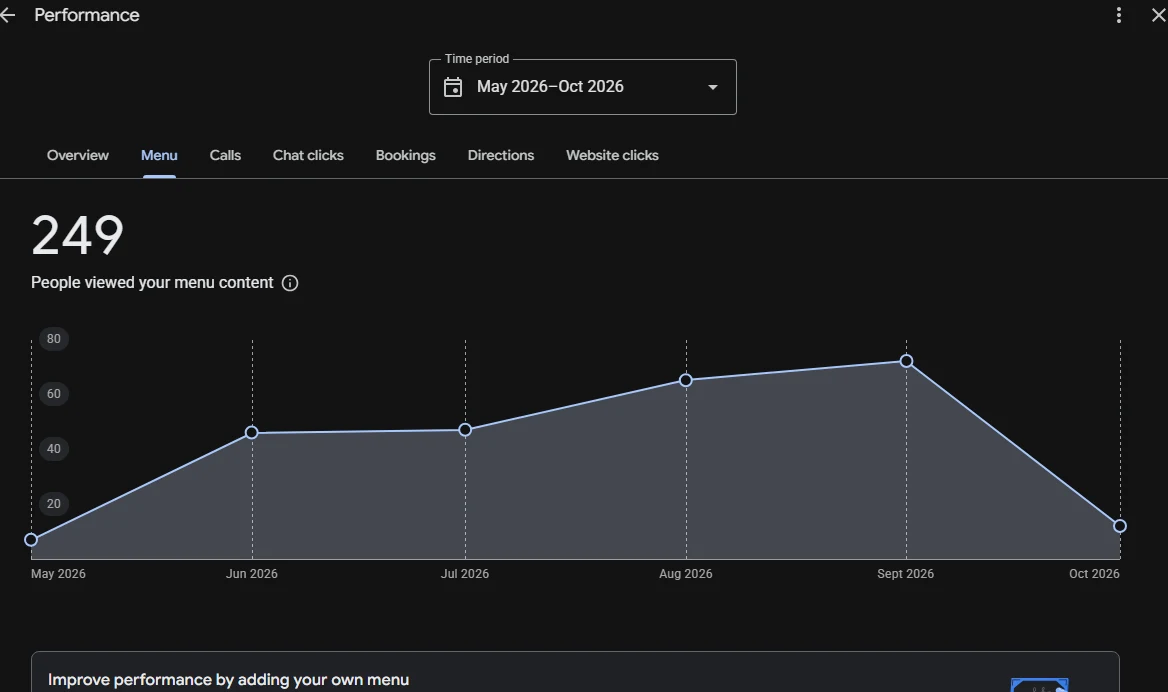Click the Oct 2026 chart data point
This screenshot has width=1168, height=692.
[1120, 526]
